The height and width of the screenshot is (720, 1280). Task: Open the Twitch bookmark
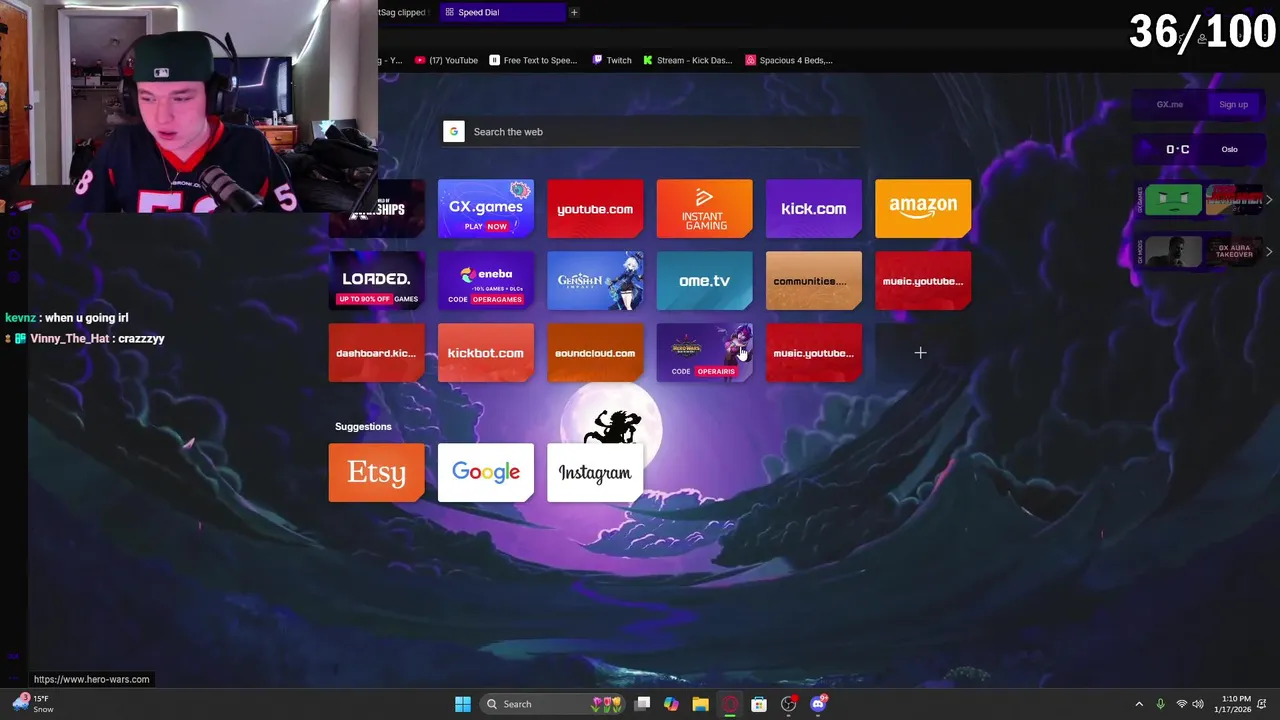pos(612,60)
